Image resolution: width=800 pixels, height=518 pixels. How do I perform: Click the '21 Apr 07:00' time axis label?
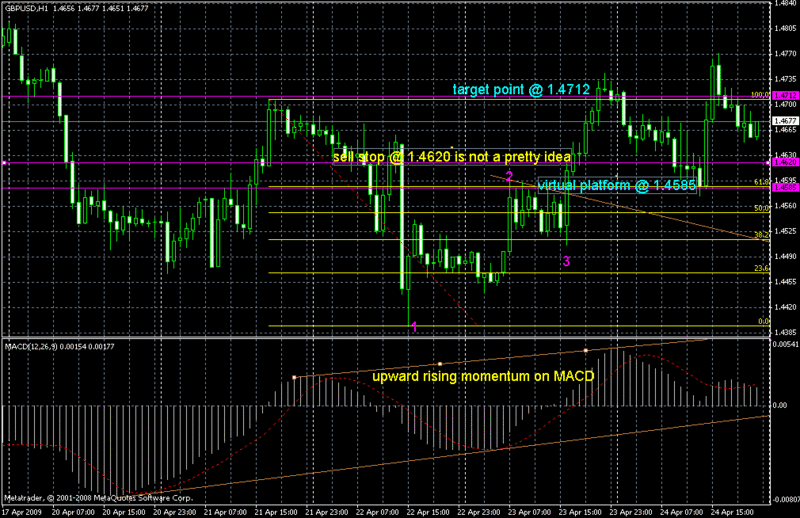[225, 512]
